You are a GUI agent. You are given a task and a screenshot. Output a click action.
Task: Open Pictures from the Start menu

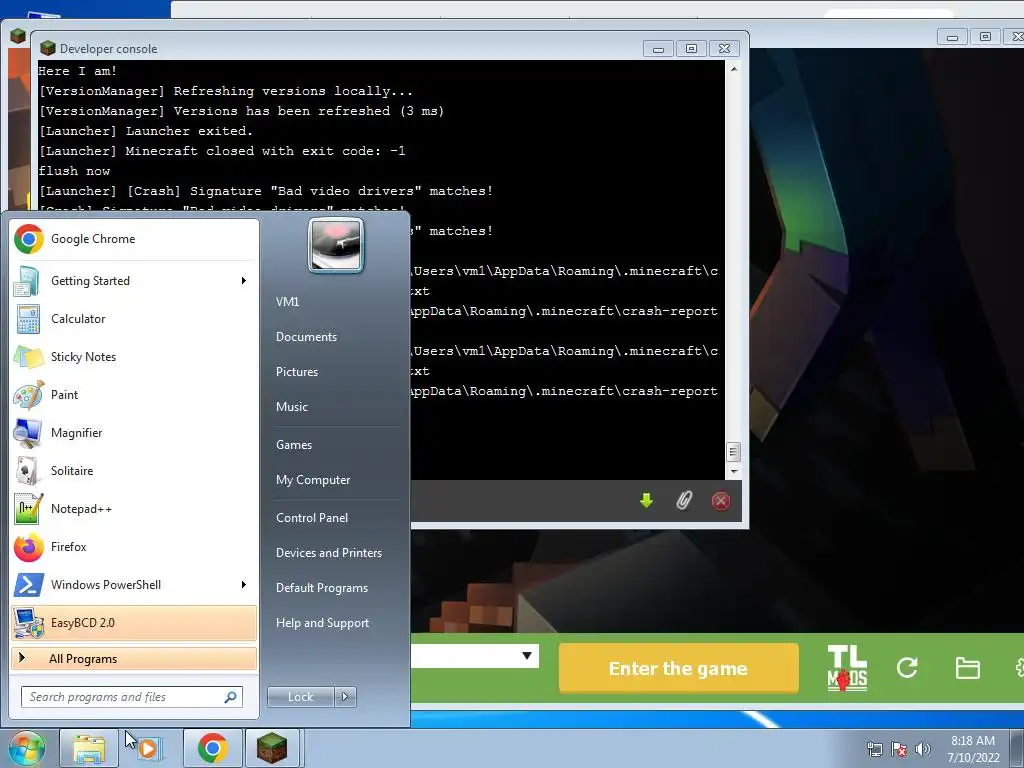coord(297,372)
